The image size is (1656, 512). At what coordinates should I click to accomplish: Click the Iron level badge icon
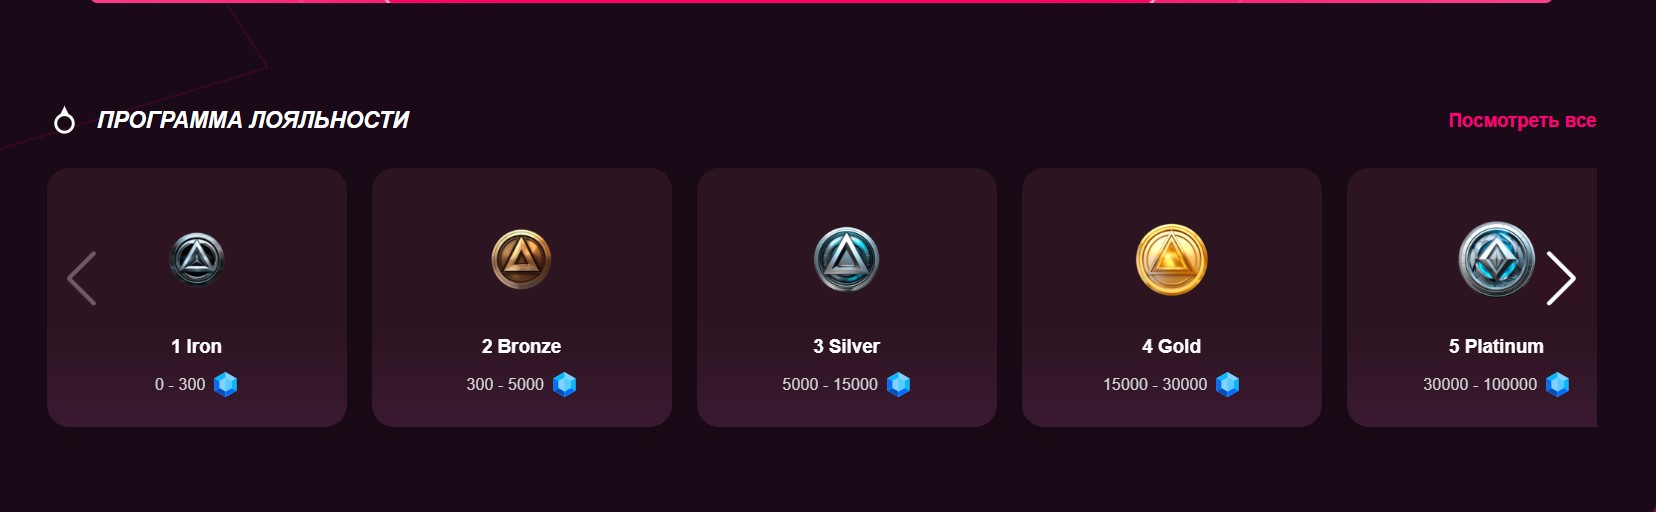(x=197, y=259)
